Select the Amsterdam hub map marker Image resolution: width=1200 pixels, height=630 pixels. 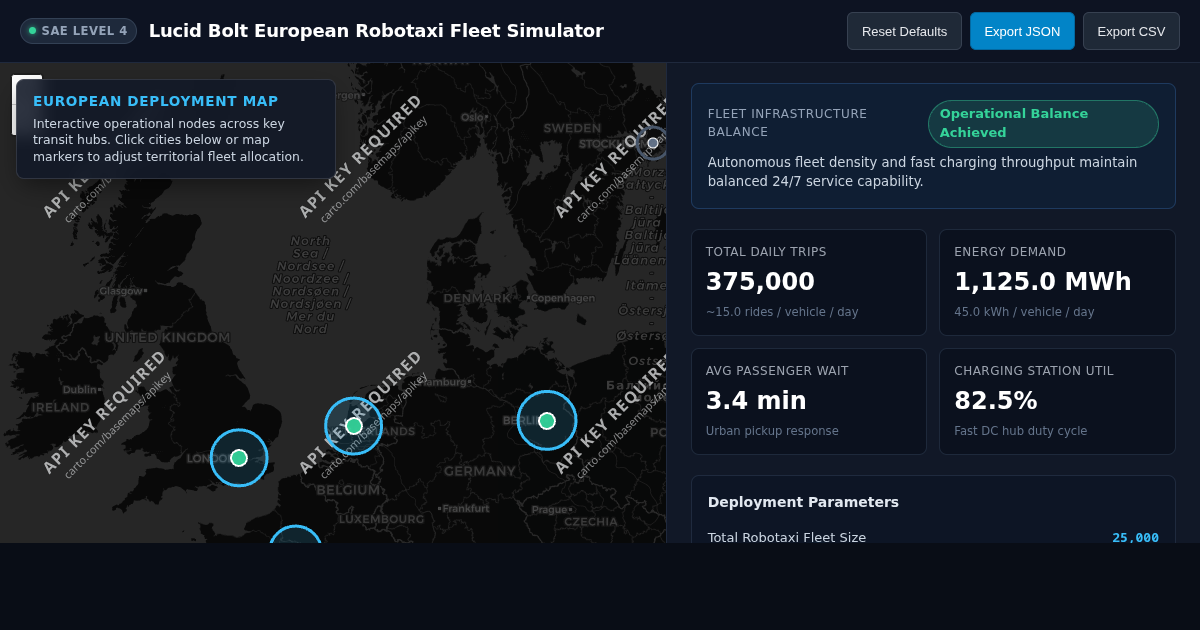[x=354, y=426]
